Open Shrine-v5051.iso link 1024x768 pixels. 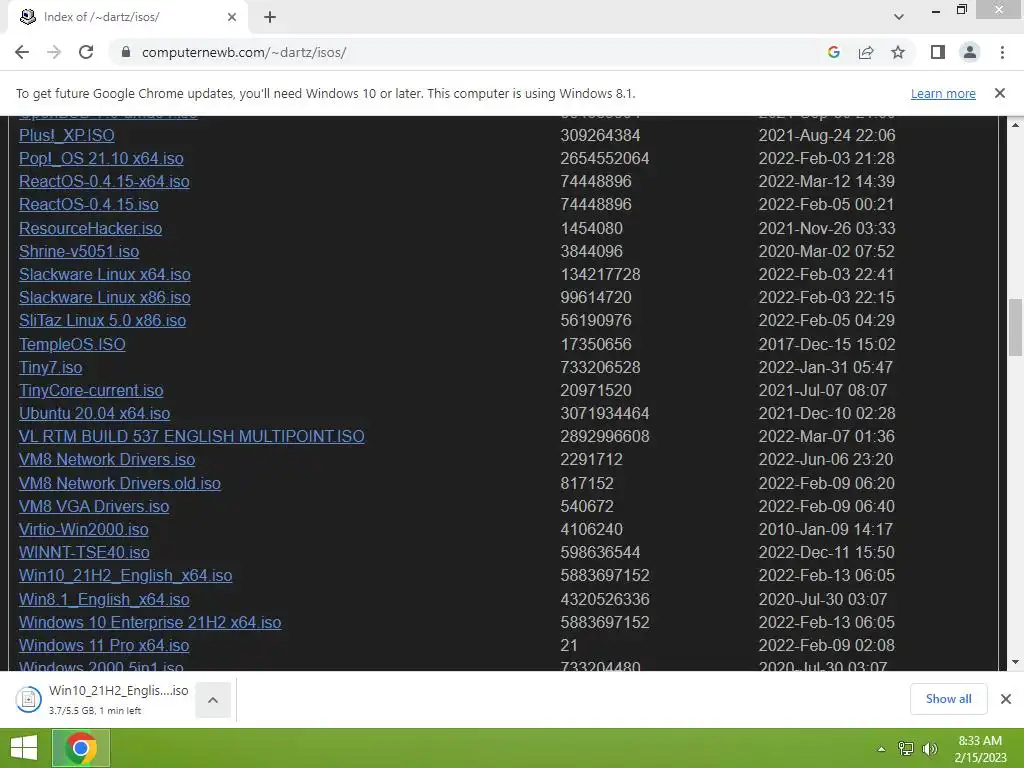79,251
